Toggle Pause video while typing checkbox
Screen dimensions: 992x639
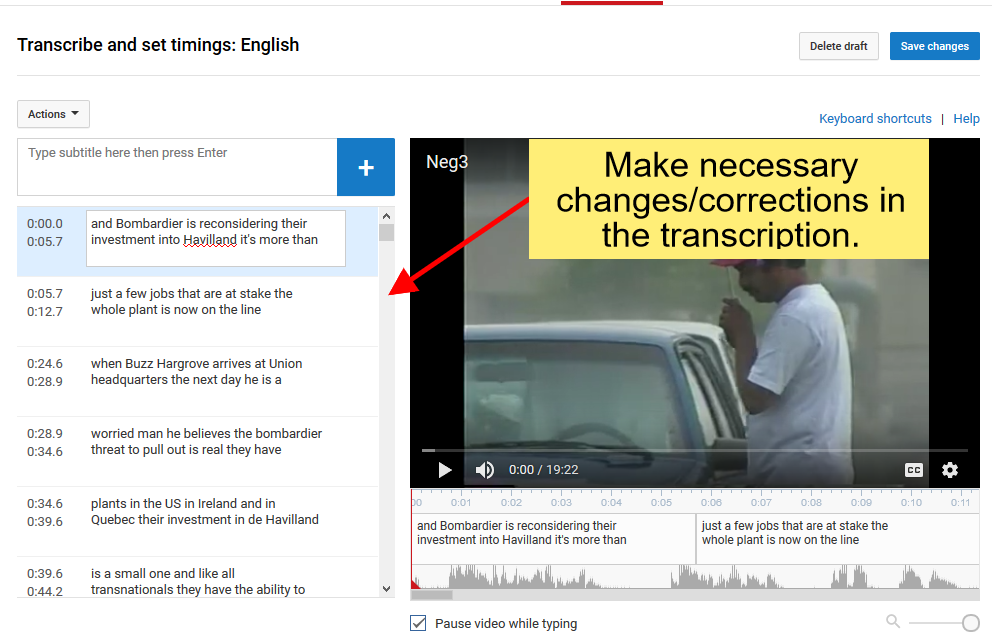pyautogui.click(x=419, y=623)
